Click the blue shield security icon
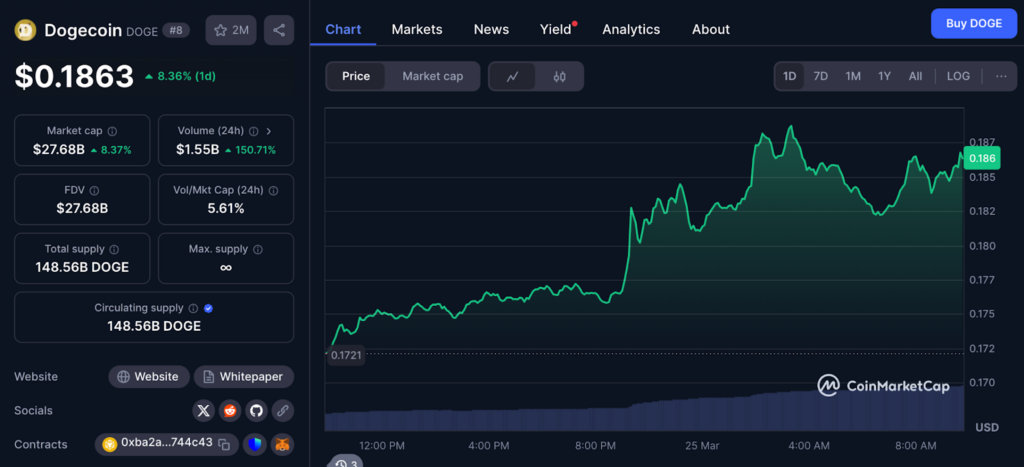1024x467 pixels. pyautogui.click(x=255, y=444)
